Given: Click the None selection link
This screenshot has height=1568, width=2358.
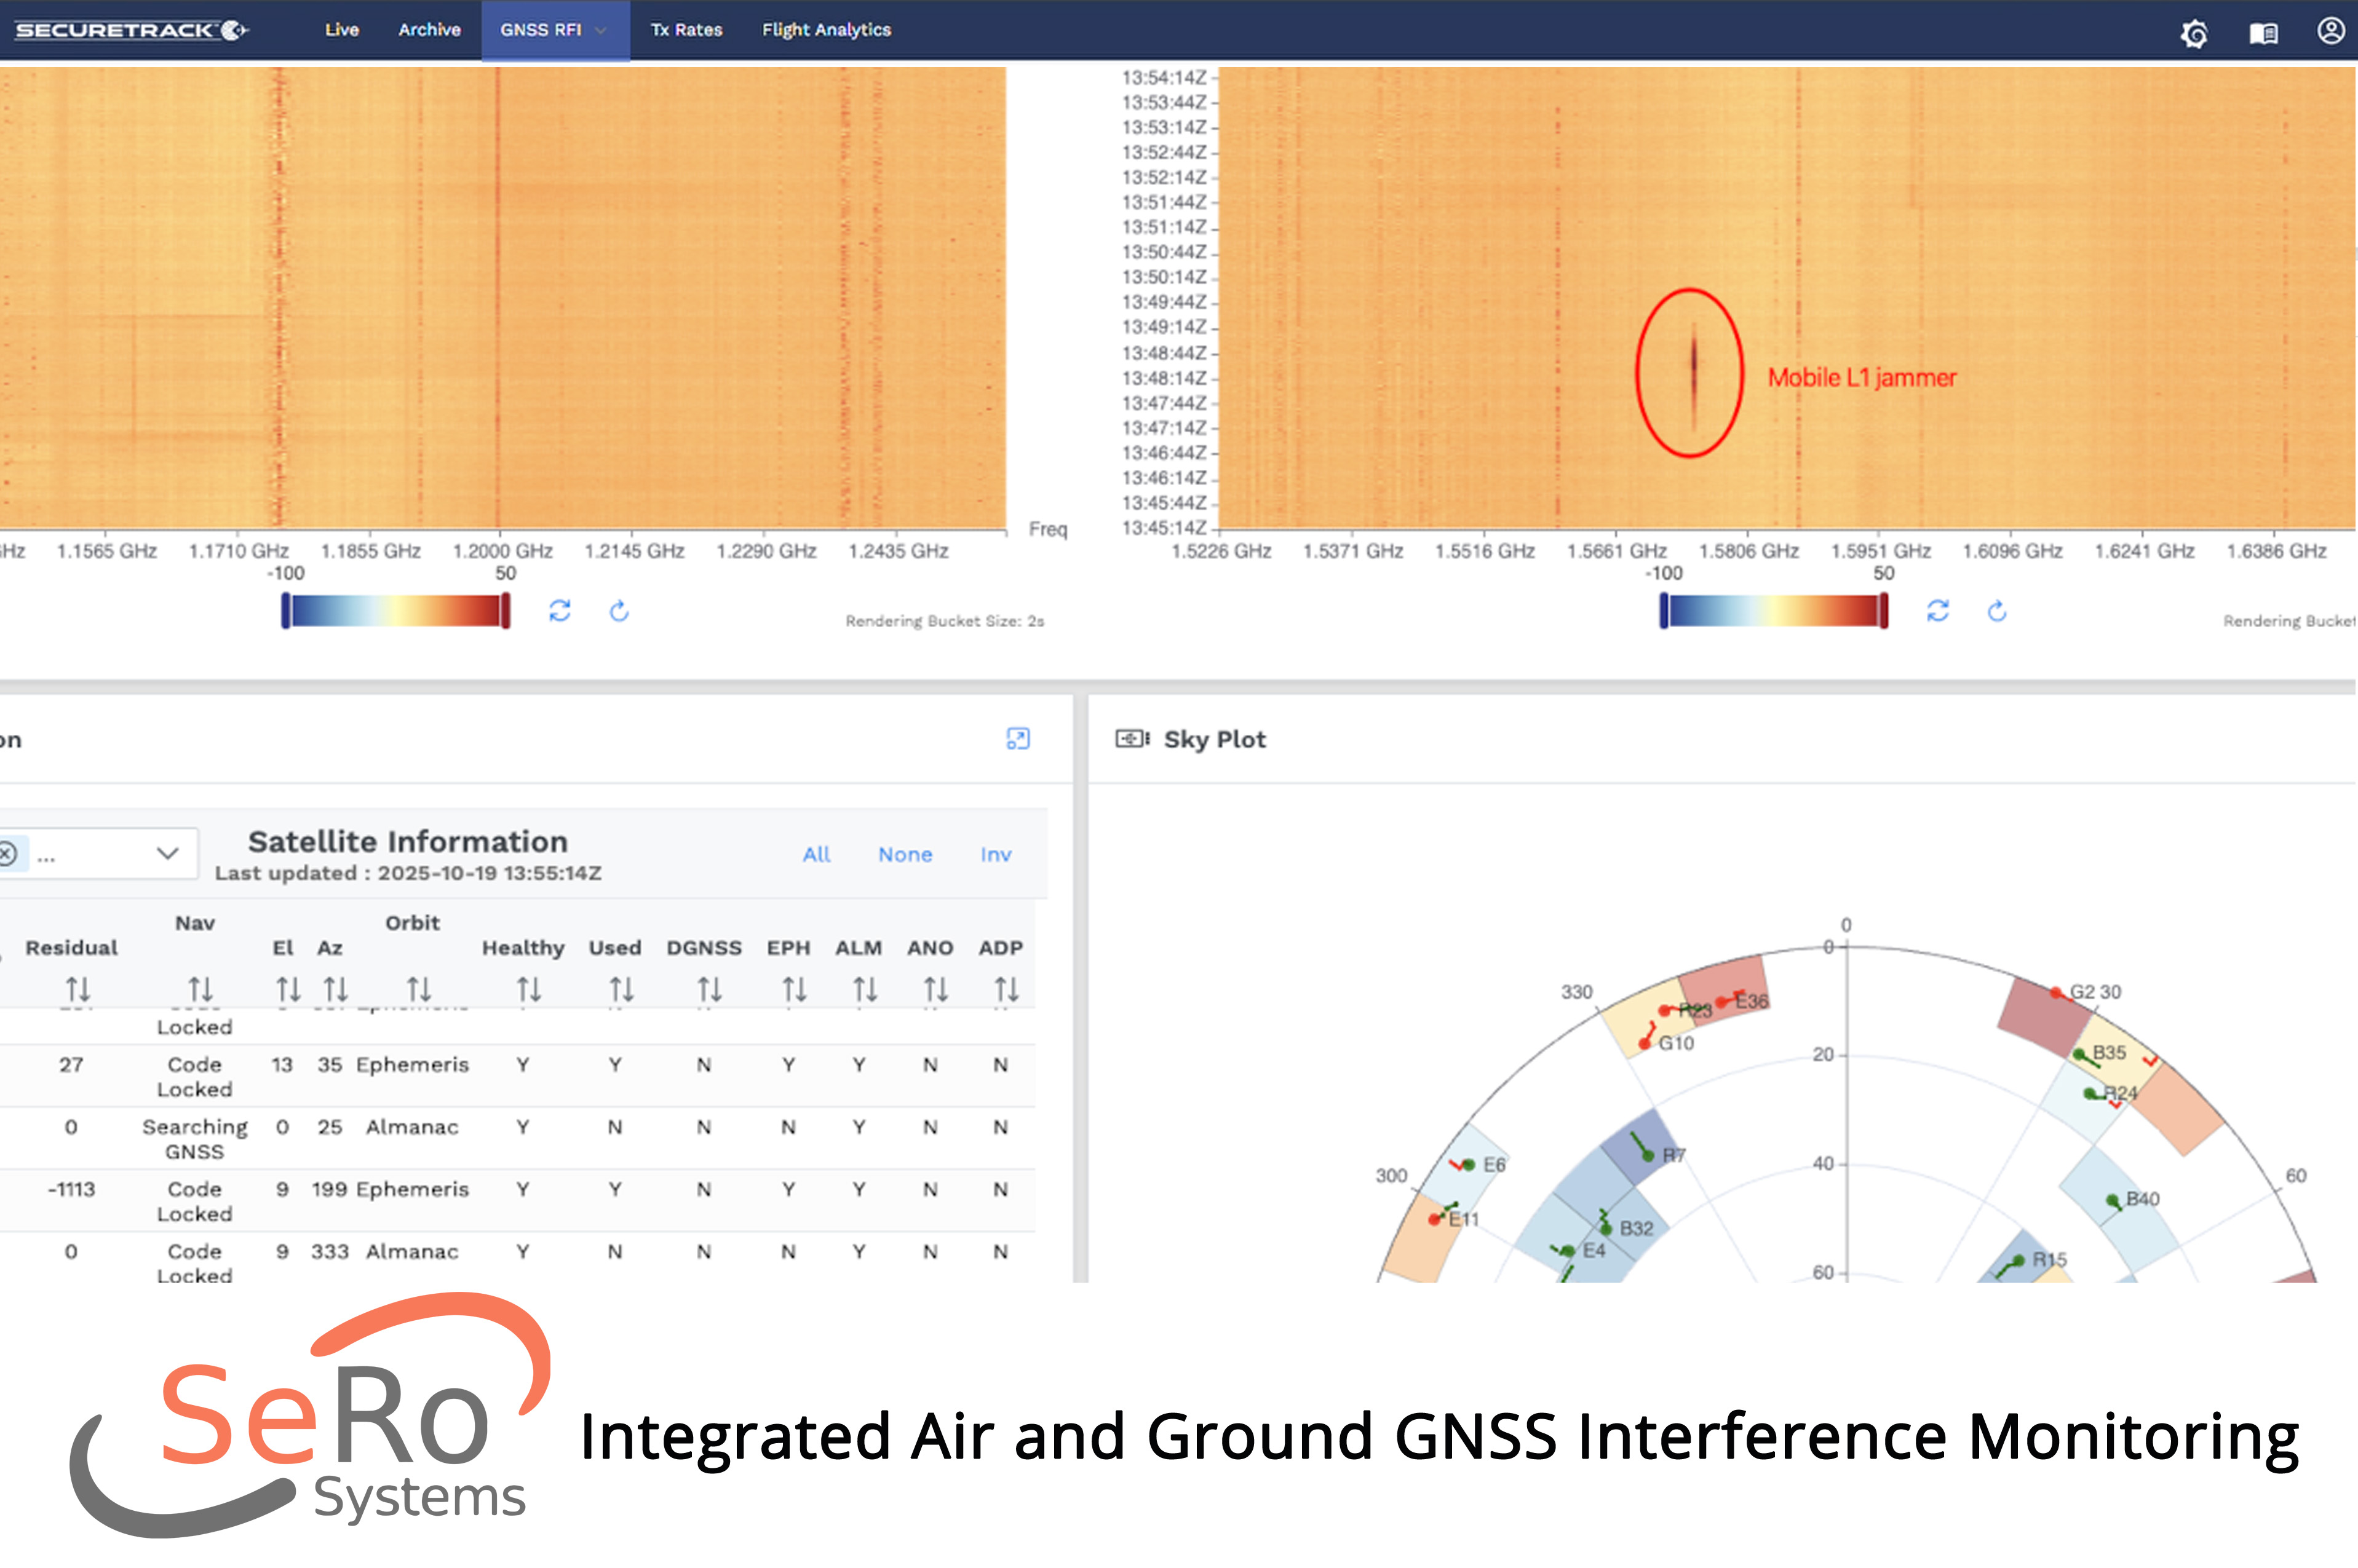Looking at the screenshot, I should pos(905,854).
